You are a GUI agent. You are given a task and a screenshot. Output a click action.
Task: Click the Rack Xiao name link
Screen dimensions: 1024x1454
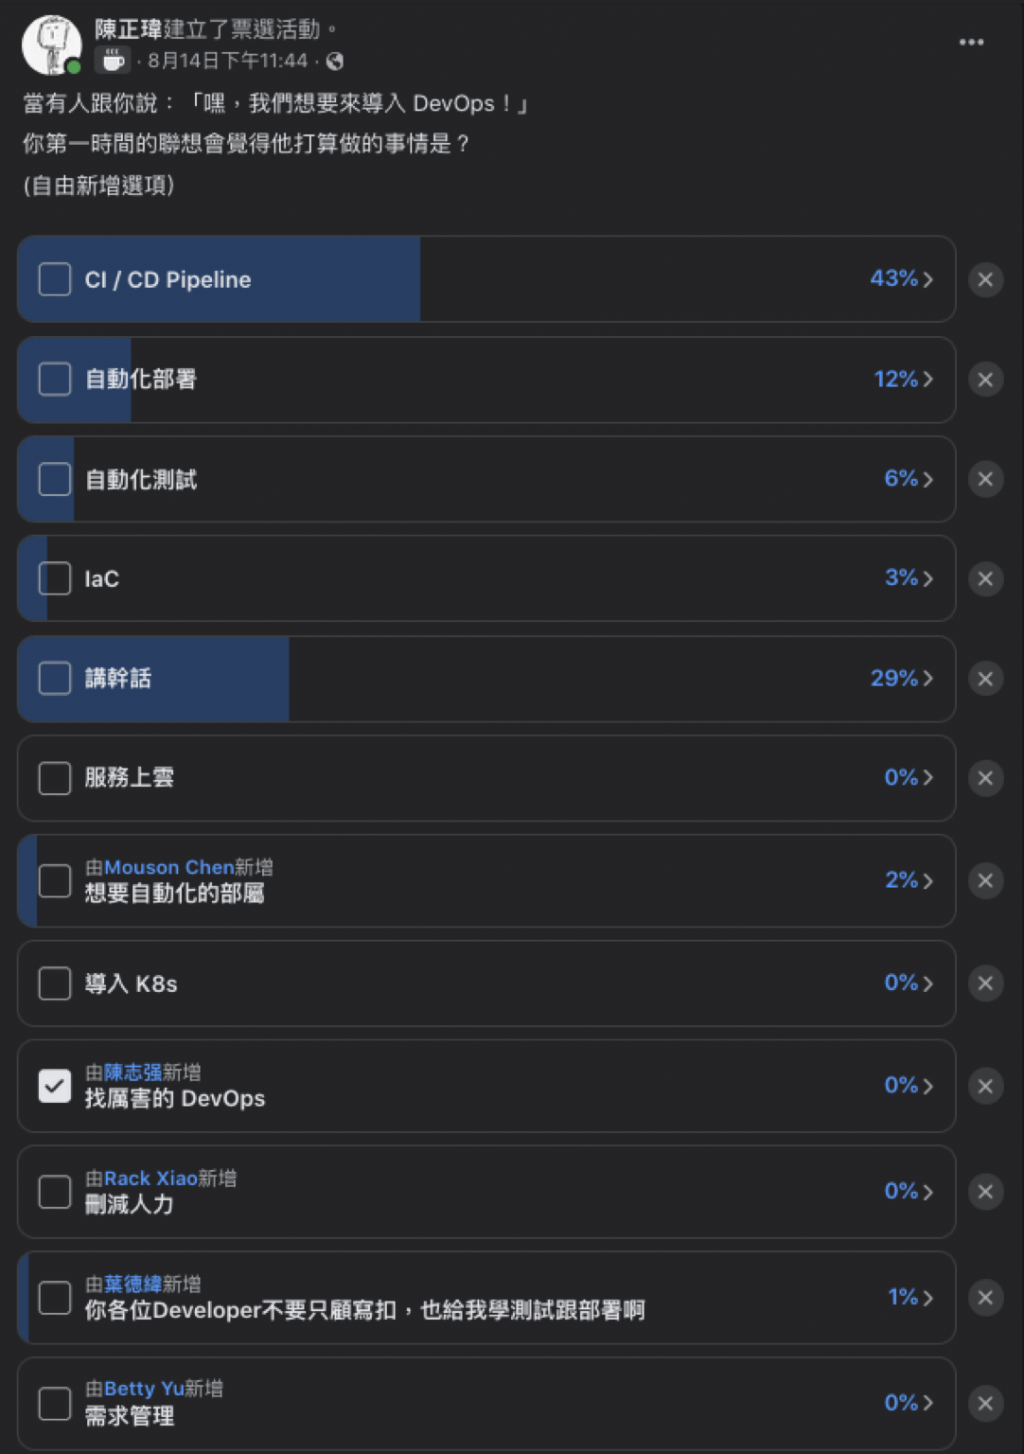click(x=151, y=1178)
